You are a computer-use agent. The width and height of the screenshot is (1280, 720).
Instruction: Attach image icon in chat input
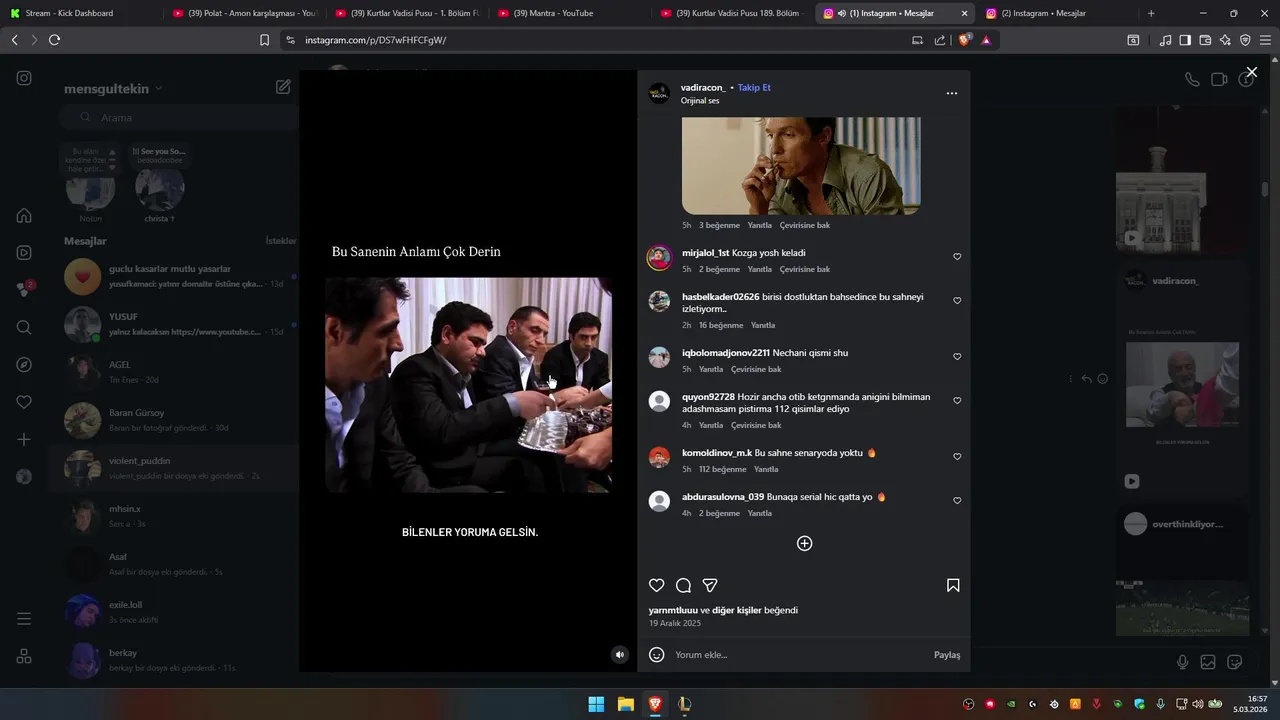(1208, 662)
